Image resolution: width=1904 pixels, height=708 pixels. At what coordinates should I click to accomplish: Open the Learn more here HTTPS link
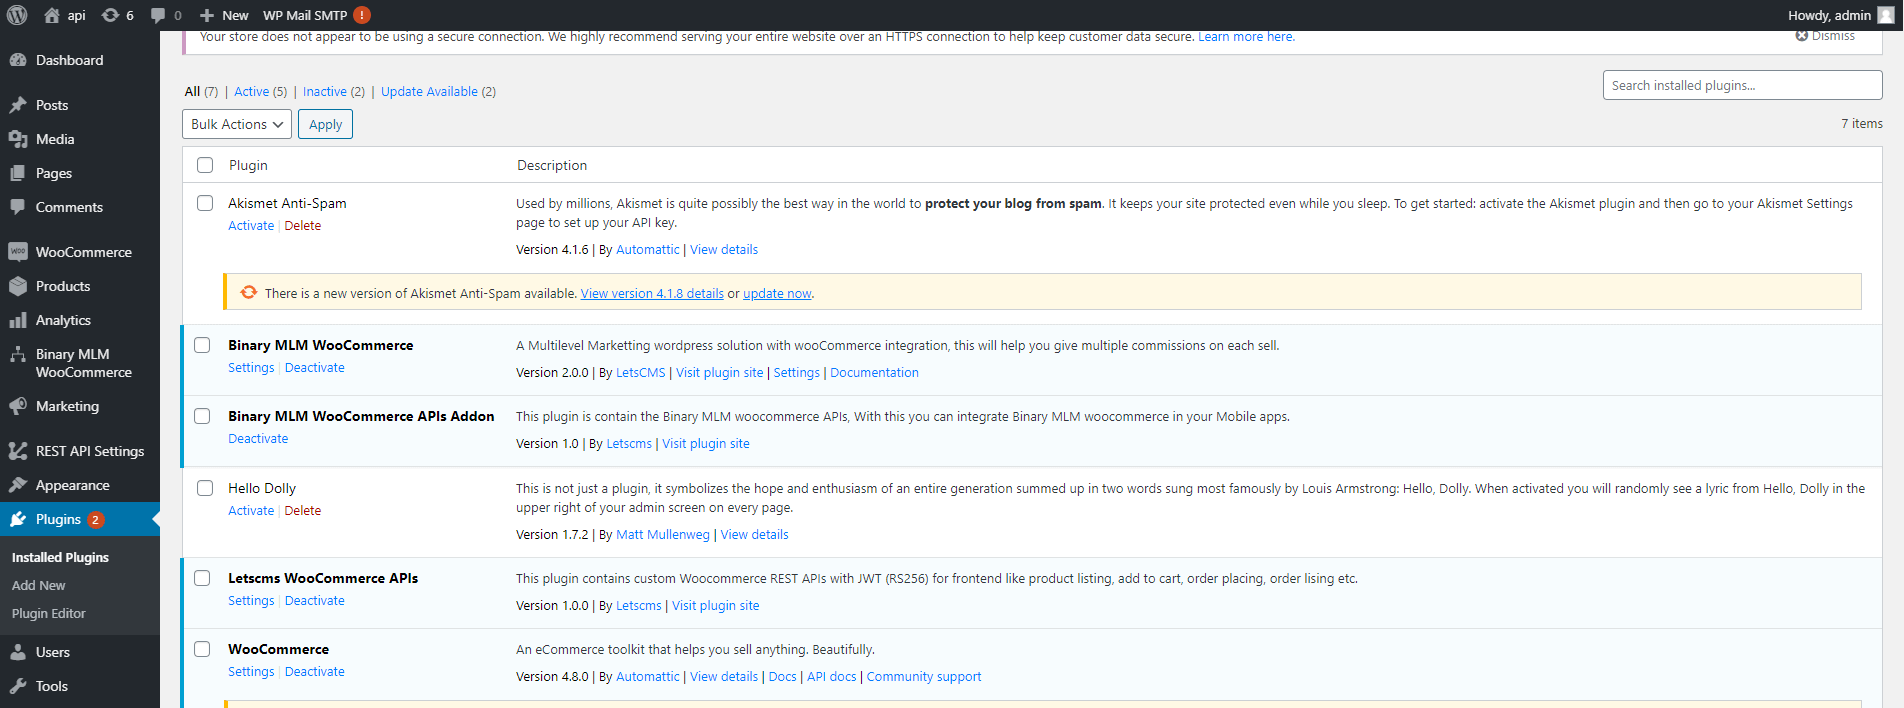(1246, 36)
